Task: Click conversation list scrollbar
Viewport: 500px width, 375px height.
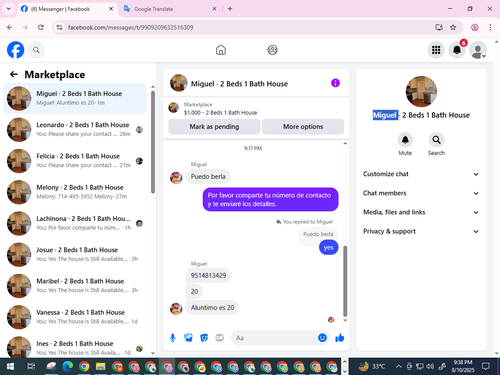Action: [x=153, y=142]
